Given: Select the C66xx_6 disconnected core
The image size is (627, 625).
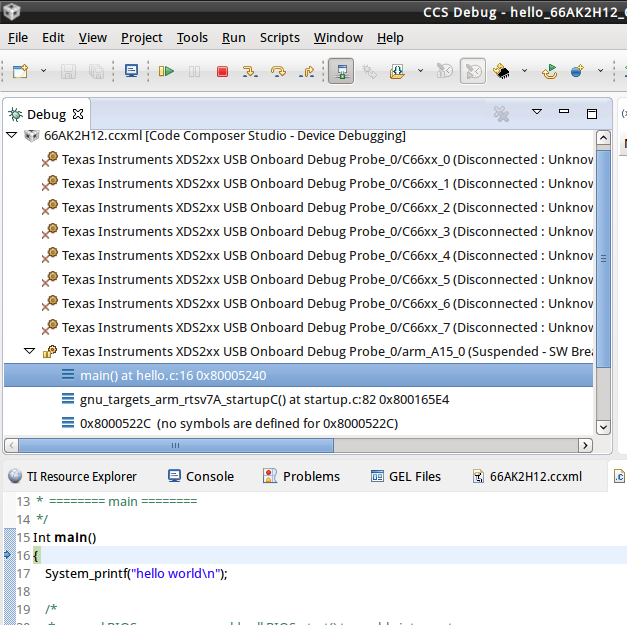Looking at the screenshot, I should pos(318,304).
